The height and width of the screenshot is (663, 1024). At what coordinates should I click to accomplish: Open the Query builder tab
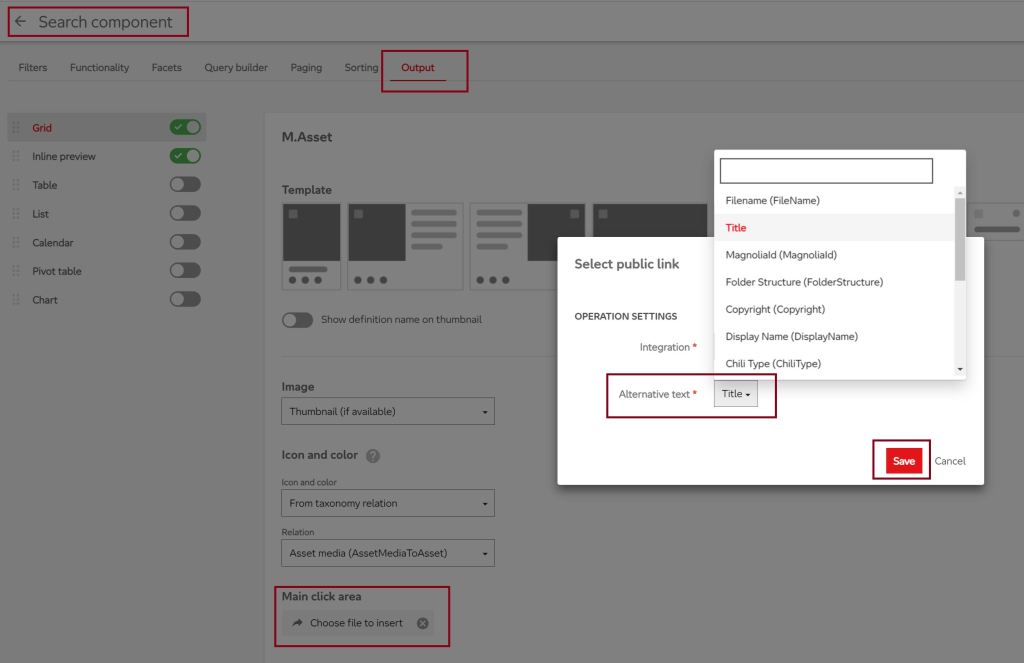point(236,68)
